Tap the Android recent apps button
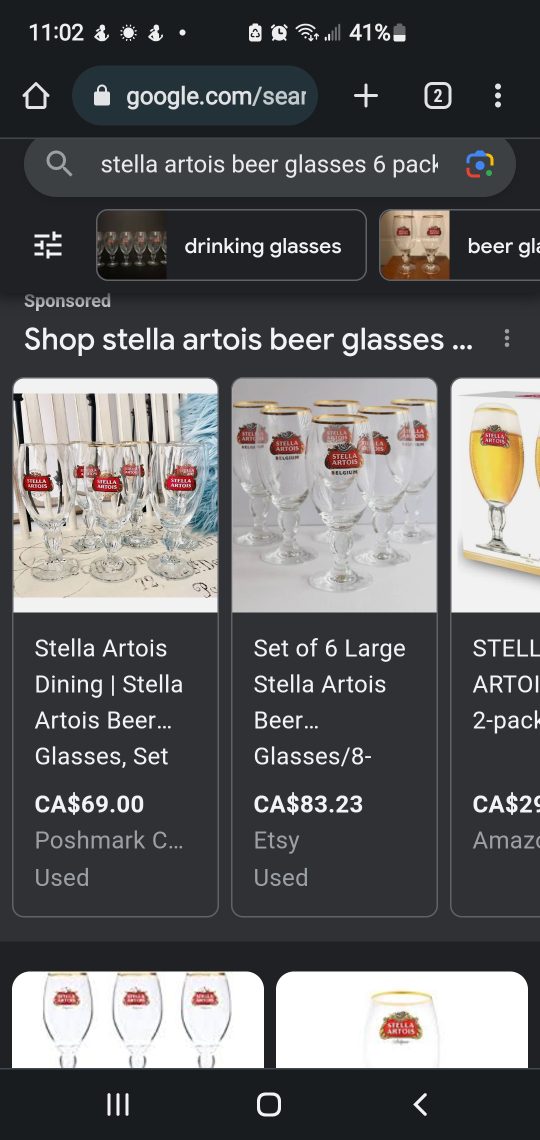Screen dimensions: 540x1140 pos(118,1104)
